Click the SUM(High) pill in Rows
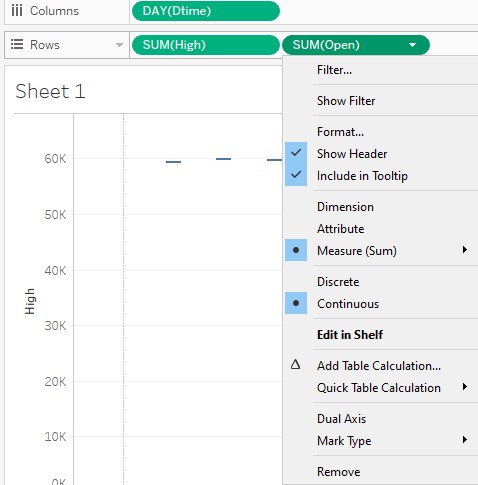 click(x=206, y=45)
